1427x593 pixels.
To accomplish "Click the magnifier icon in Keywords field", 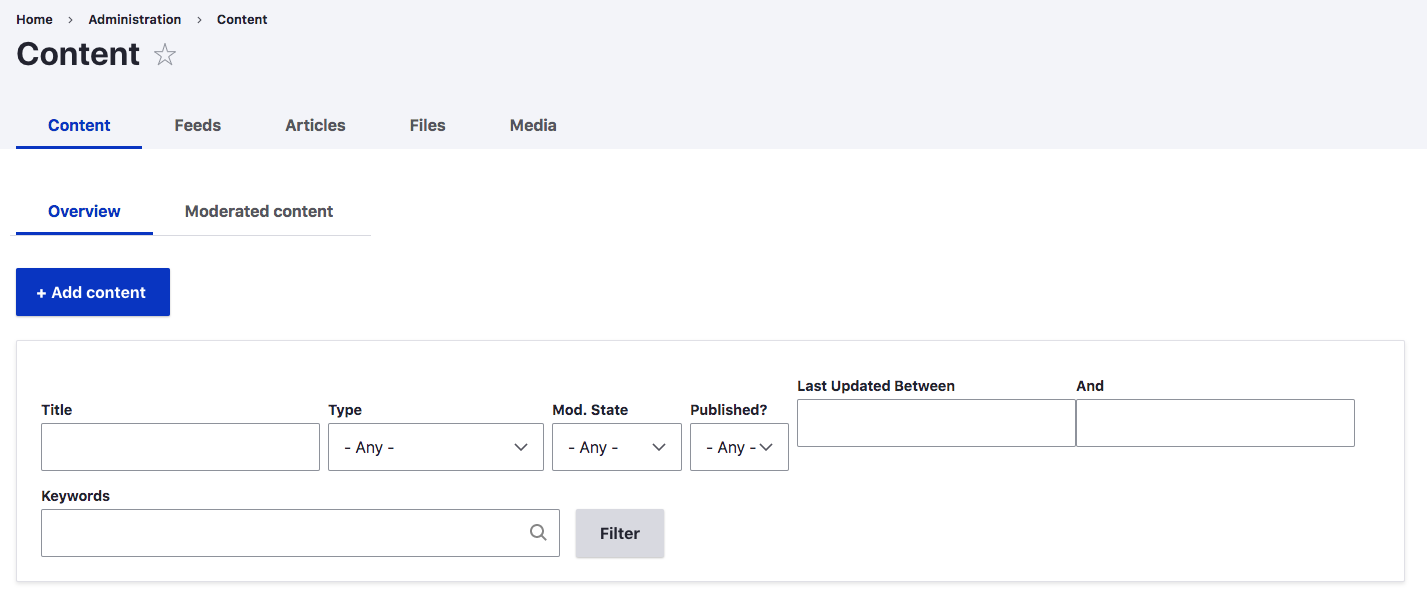I will 538,533.
